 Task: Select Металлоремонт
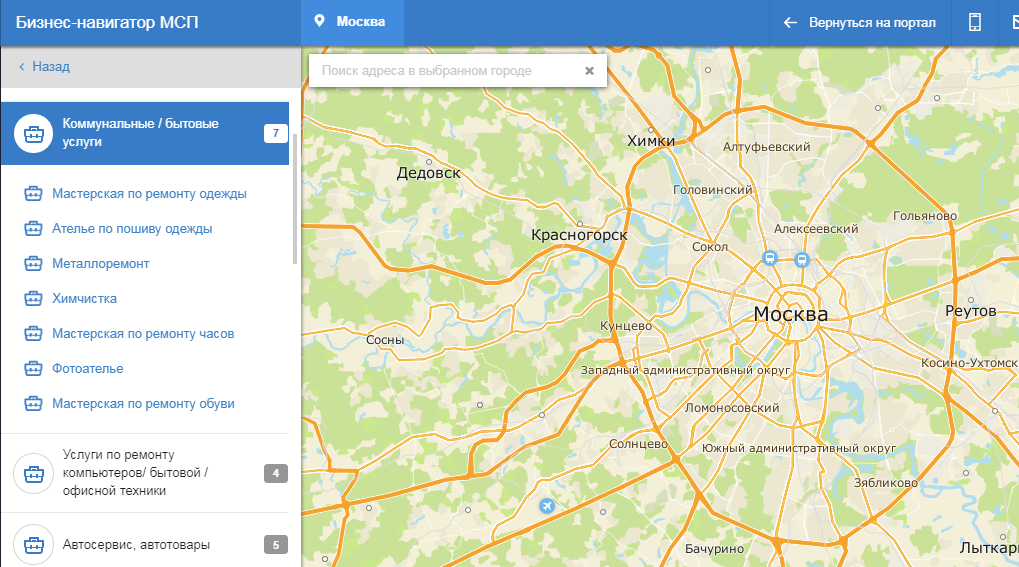tap(101, 264)
